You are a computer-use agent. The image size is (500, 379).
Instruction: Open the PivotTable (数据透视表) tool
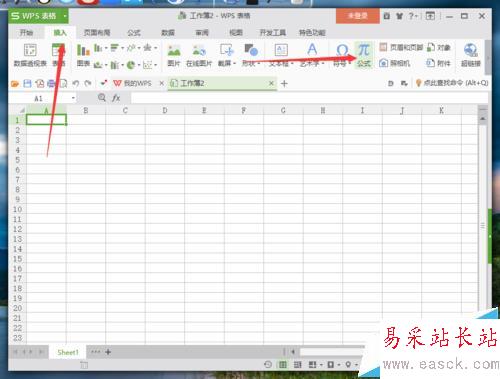pyautogui.click(x=30, y=55)
